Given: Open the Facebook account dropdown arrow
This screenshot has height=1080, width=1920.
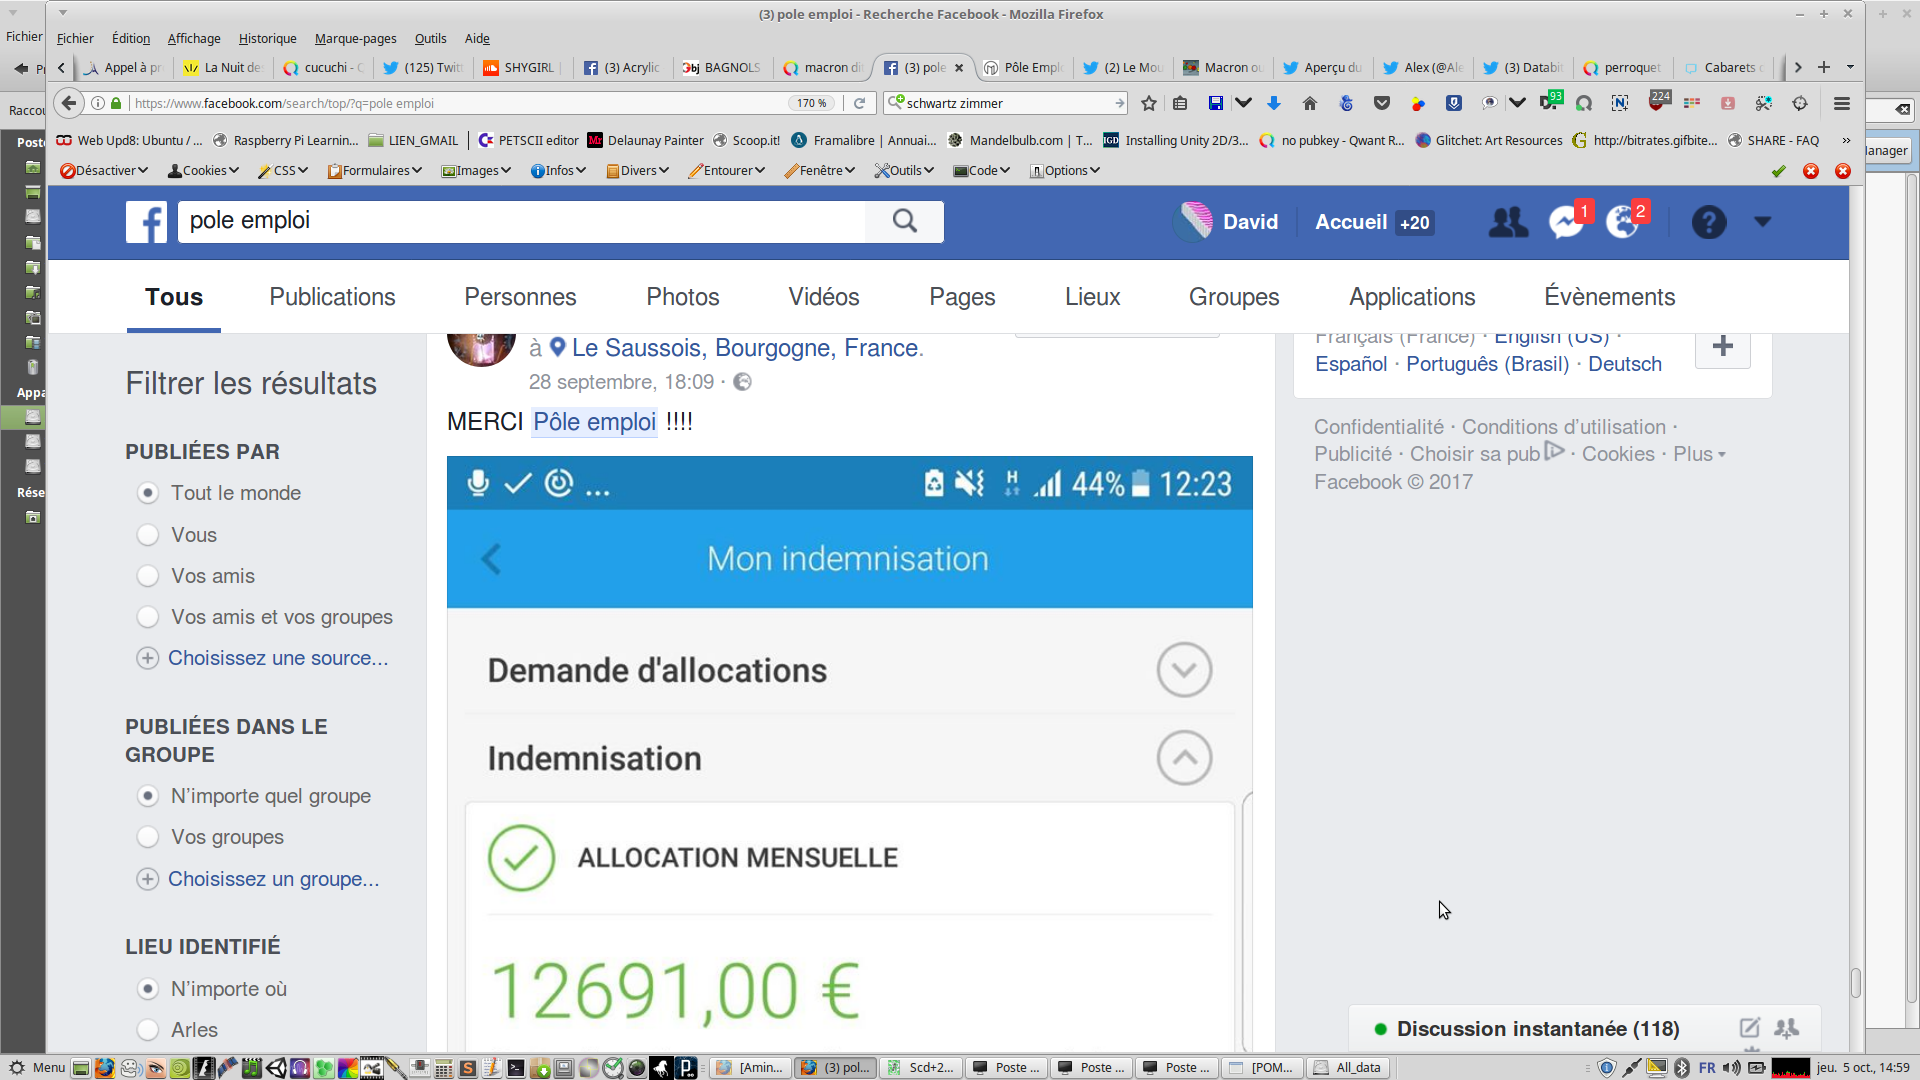Looking at the screenshot, I should pyautogui.click(x=1762, y=222).
